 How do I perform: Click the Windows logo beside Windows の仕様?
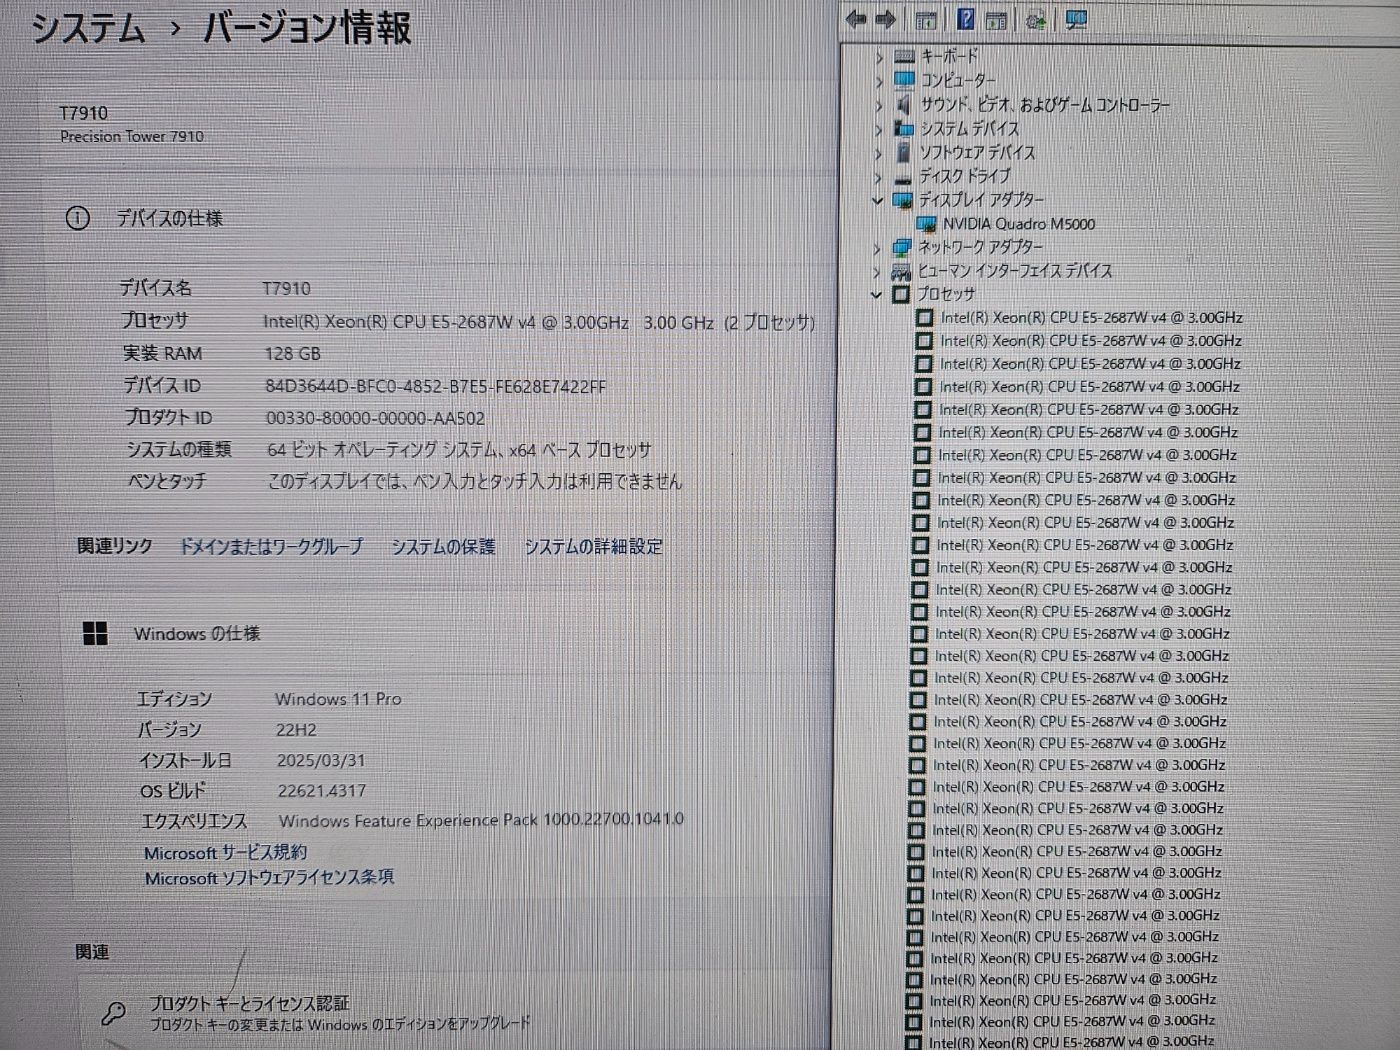click(95, 633)
